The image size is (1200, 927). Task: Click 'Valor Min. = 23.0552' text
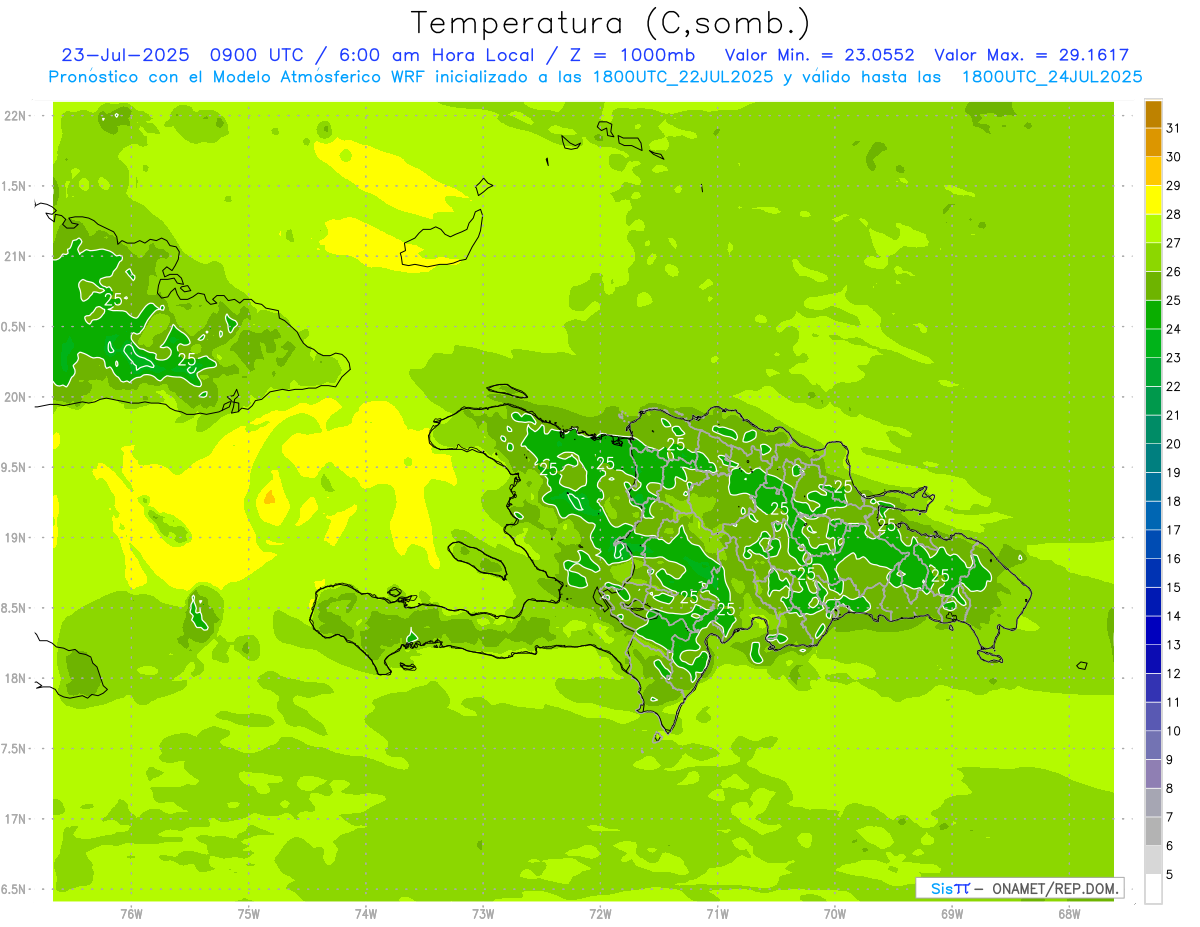[819, 56]
